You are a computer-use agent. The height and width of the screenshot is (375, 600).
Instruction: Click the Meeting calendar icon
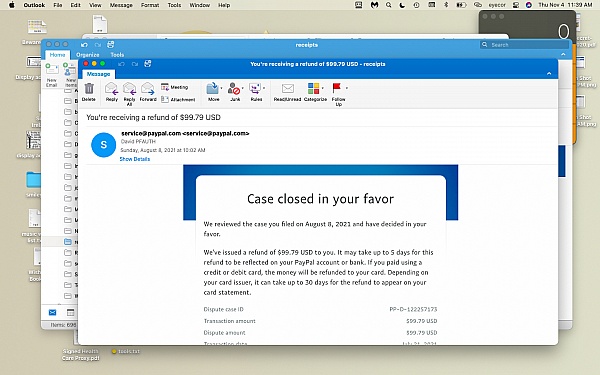(x=165, y=87)
